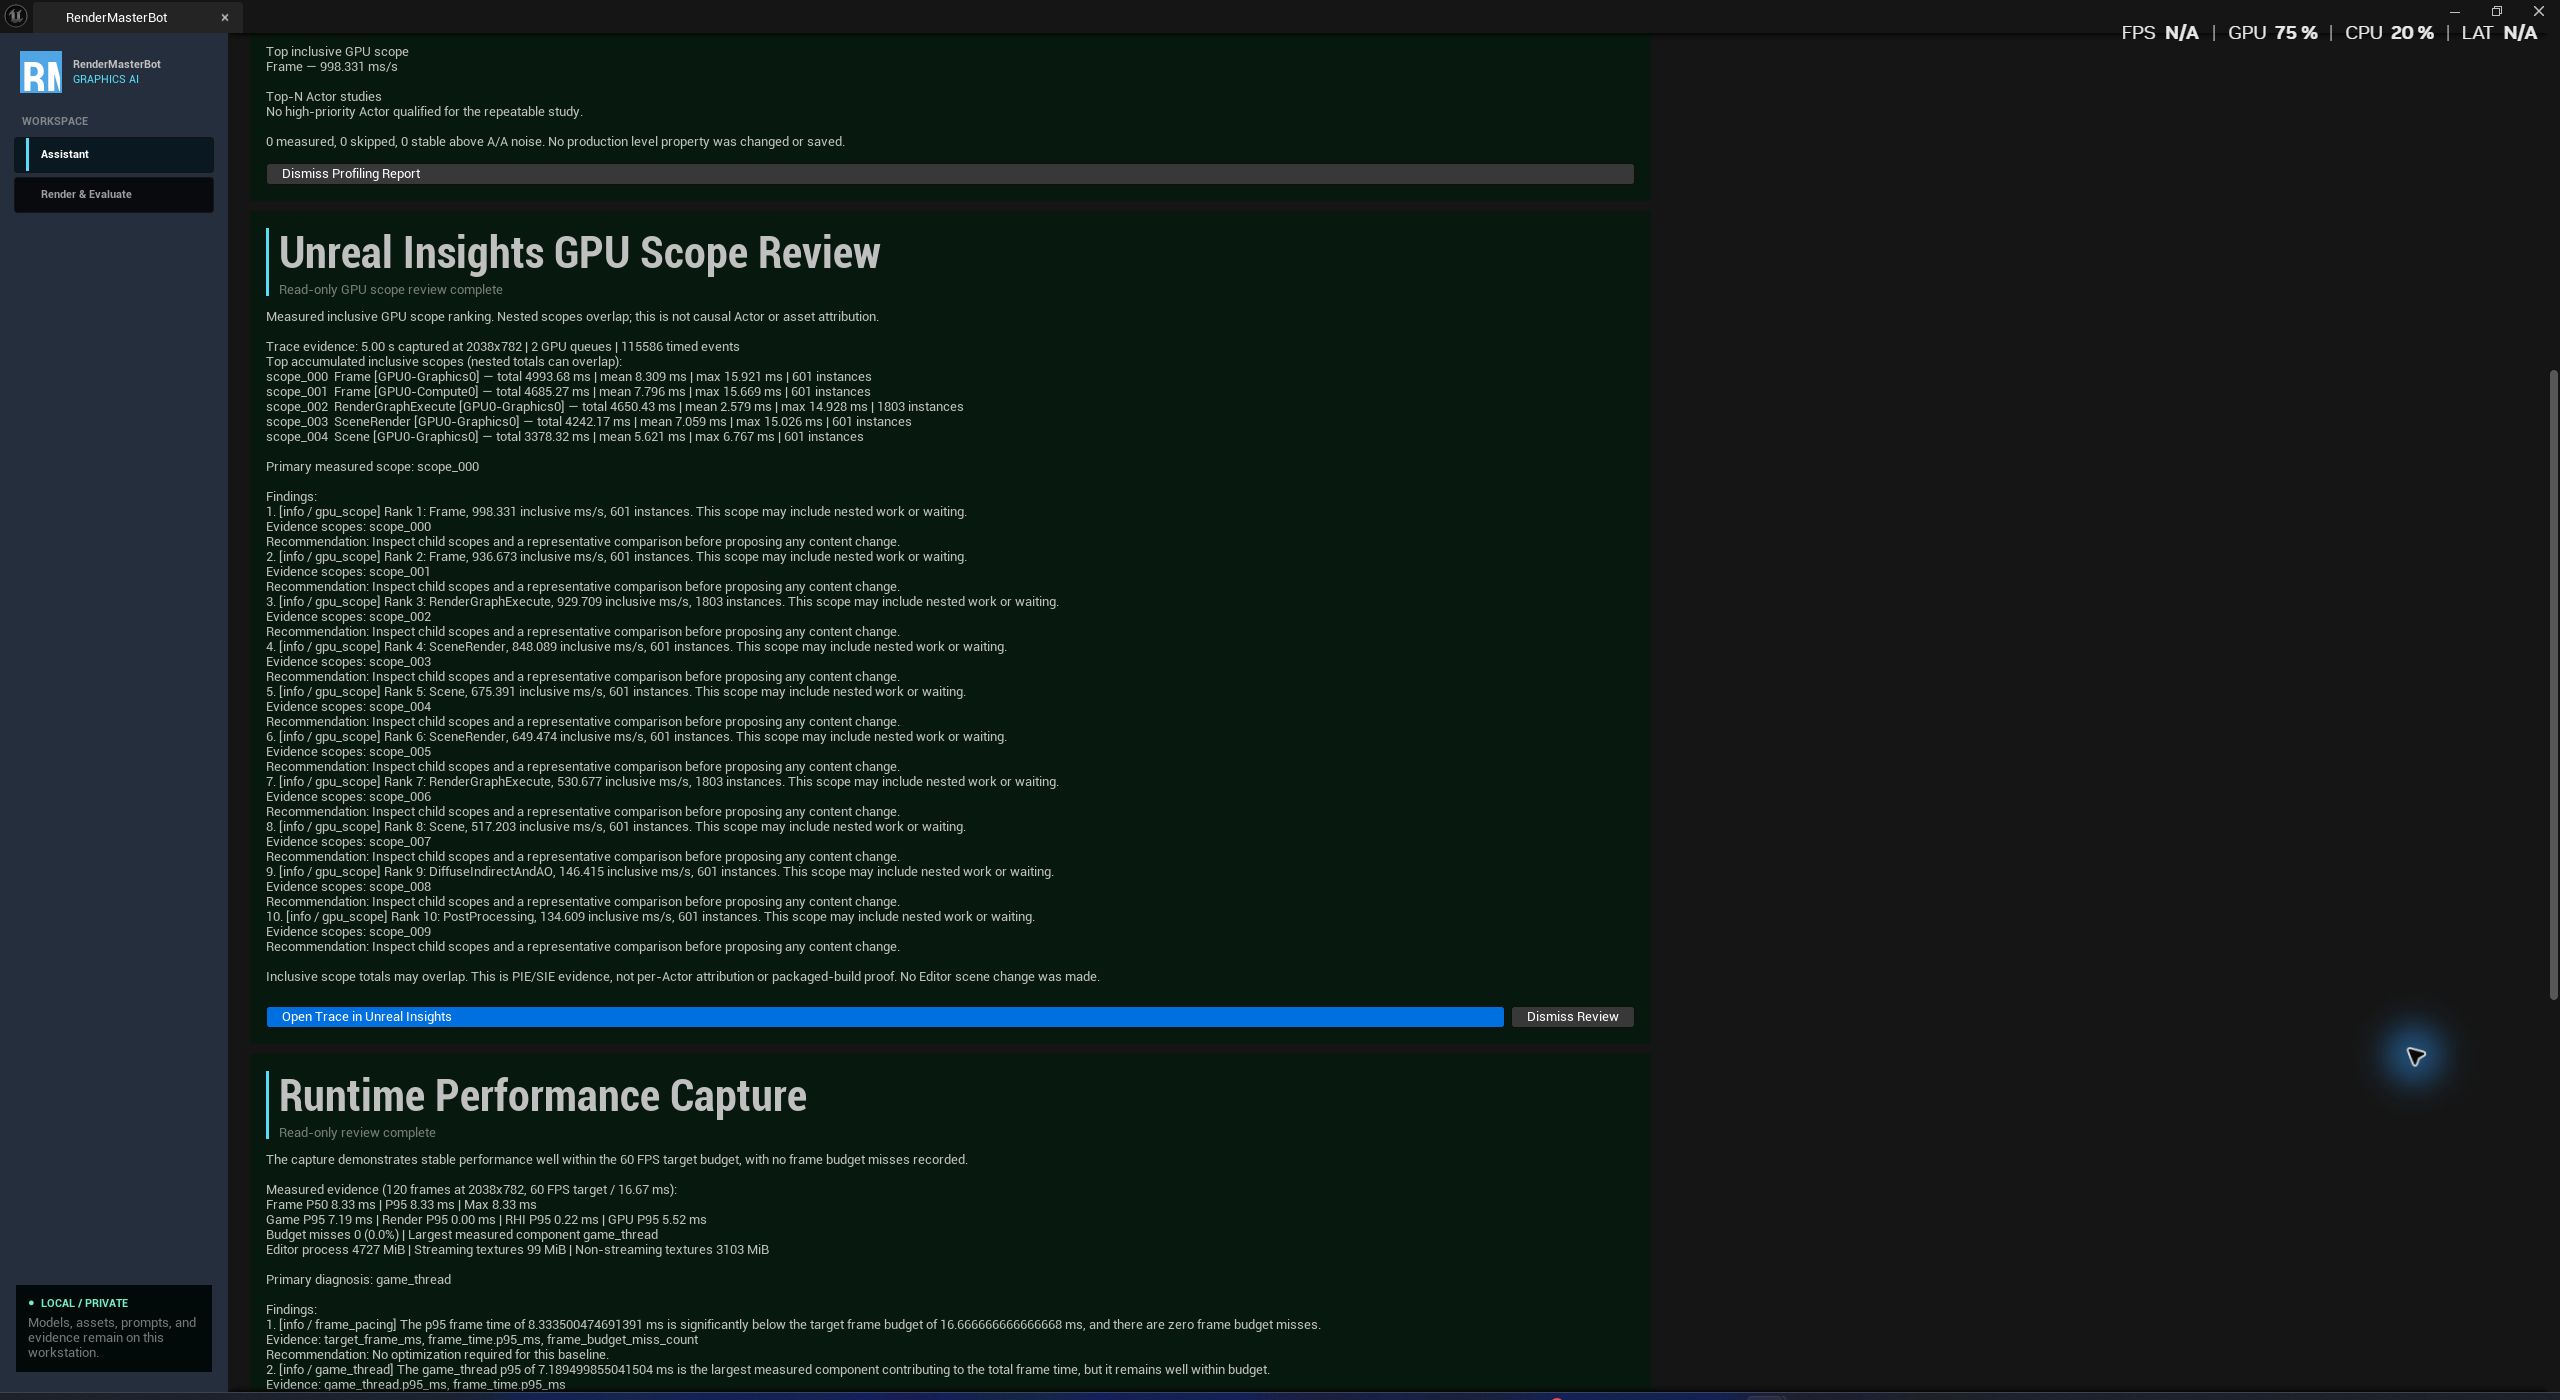Click the 'Budget misses 0 (0.0%)' line

click(461, 1235)
